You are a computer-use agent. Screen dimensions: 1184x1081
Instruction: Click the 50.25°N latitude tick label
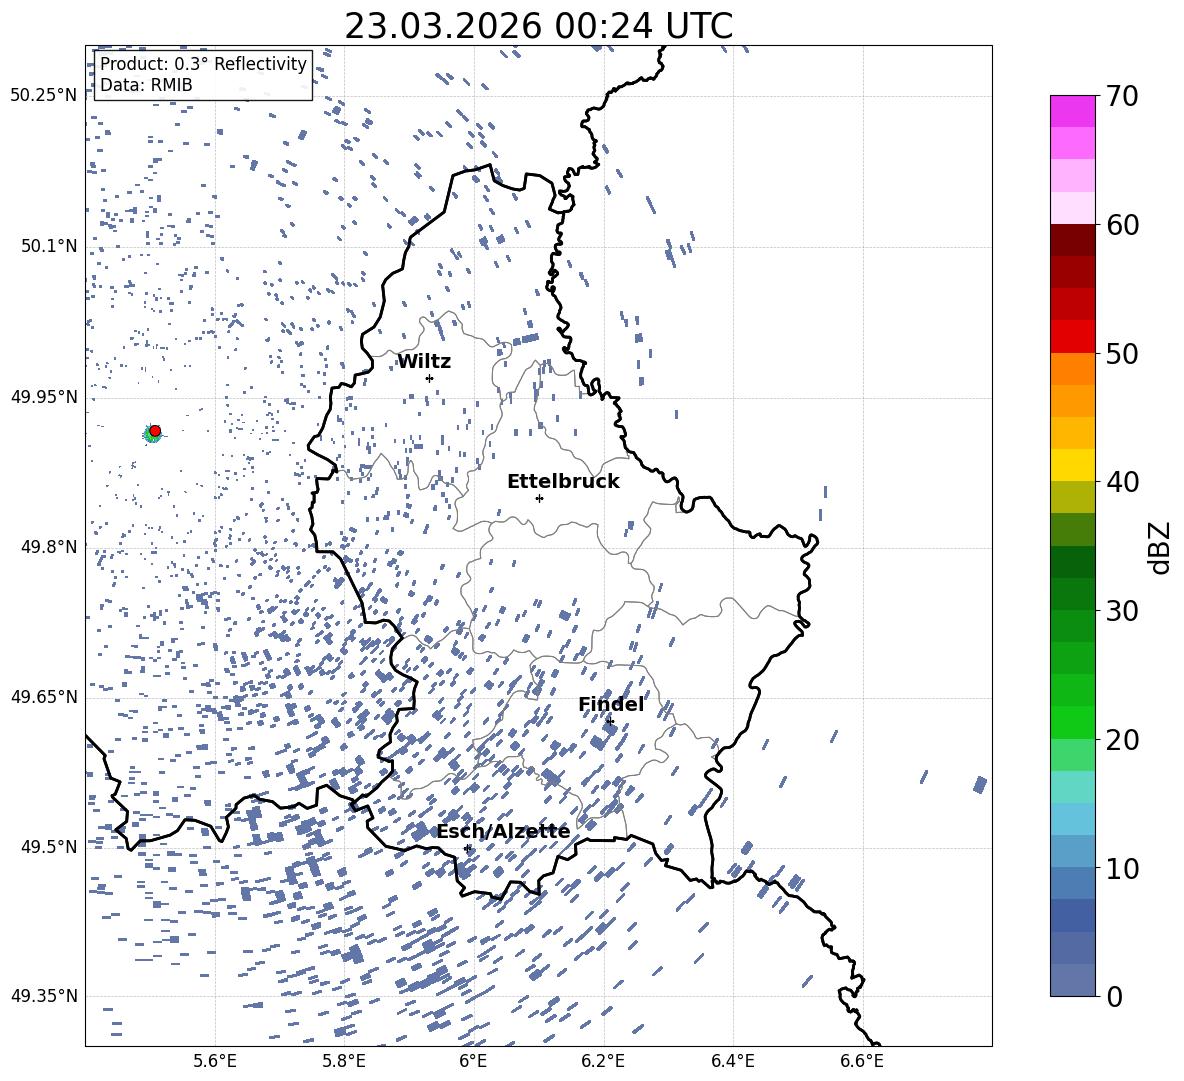(x=44, y=96)
